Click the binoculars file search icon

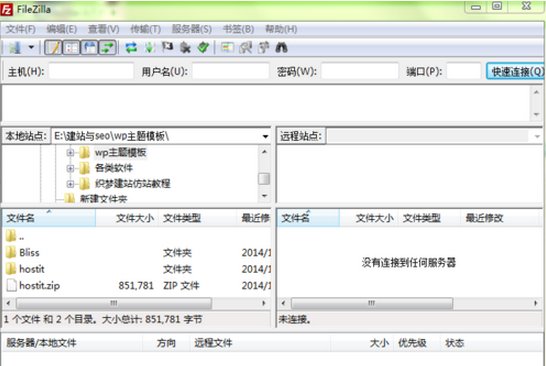281,47
